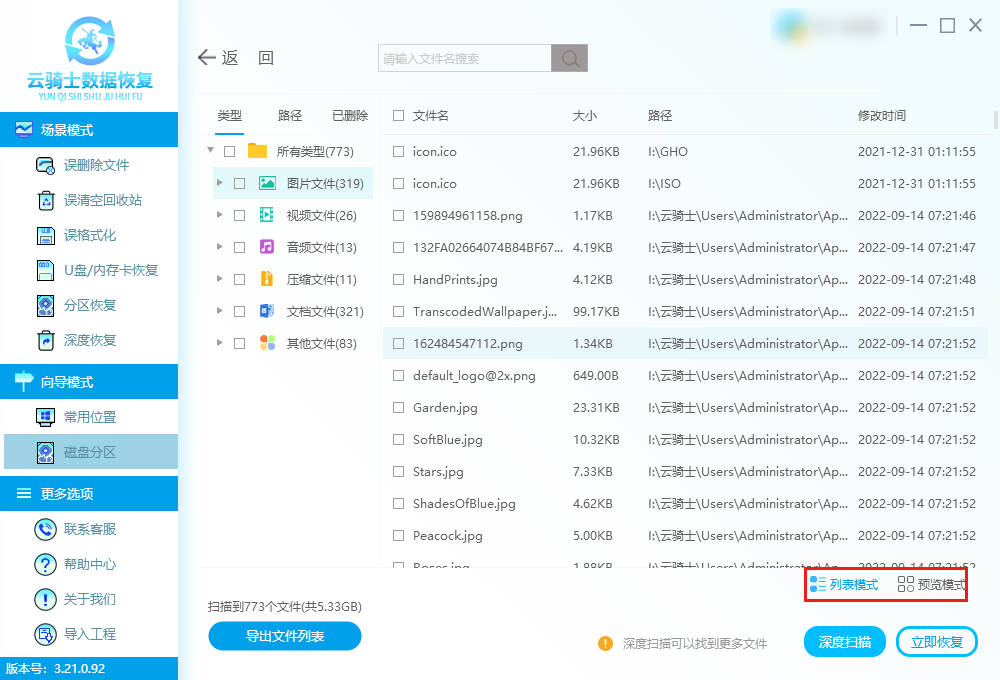Viewport: 1000px width, 680px height.
Task: Switch to 预览模式 view
Action: tap(931, 585)
